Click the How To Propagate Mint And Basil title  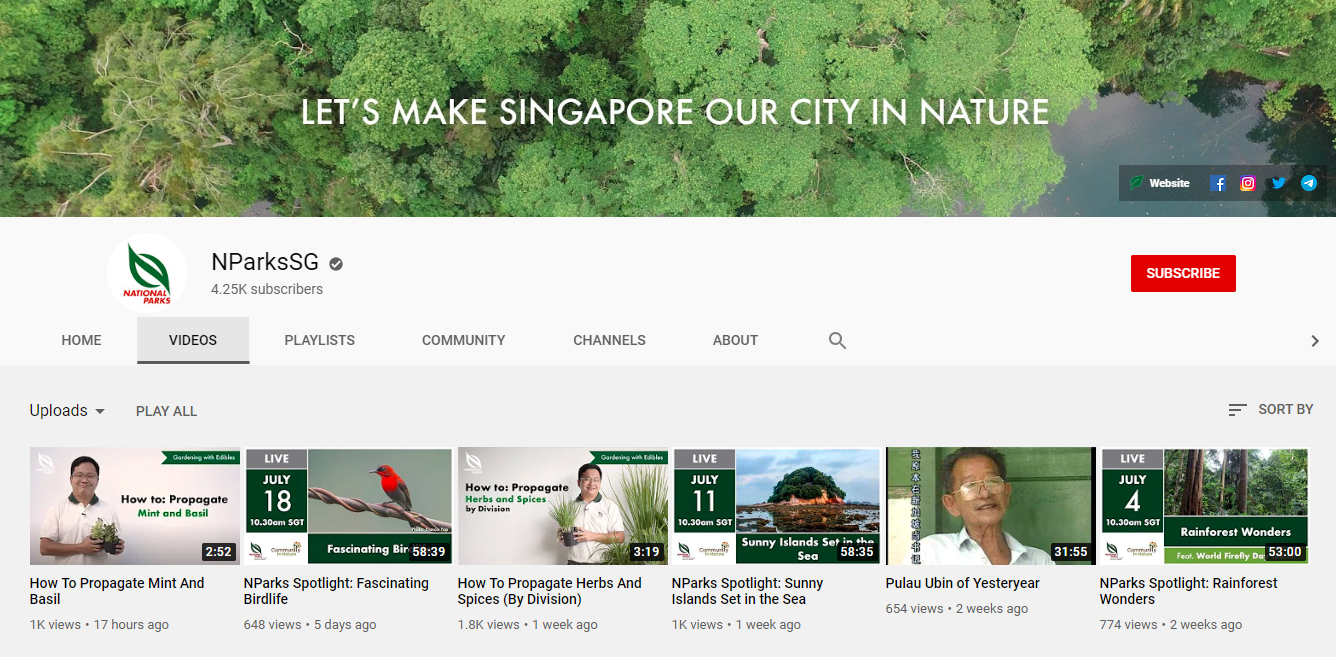[116, 591]
